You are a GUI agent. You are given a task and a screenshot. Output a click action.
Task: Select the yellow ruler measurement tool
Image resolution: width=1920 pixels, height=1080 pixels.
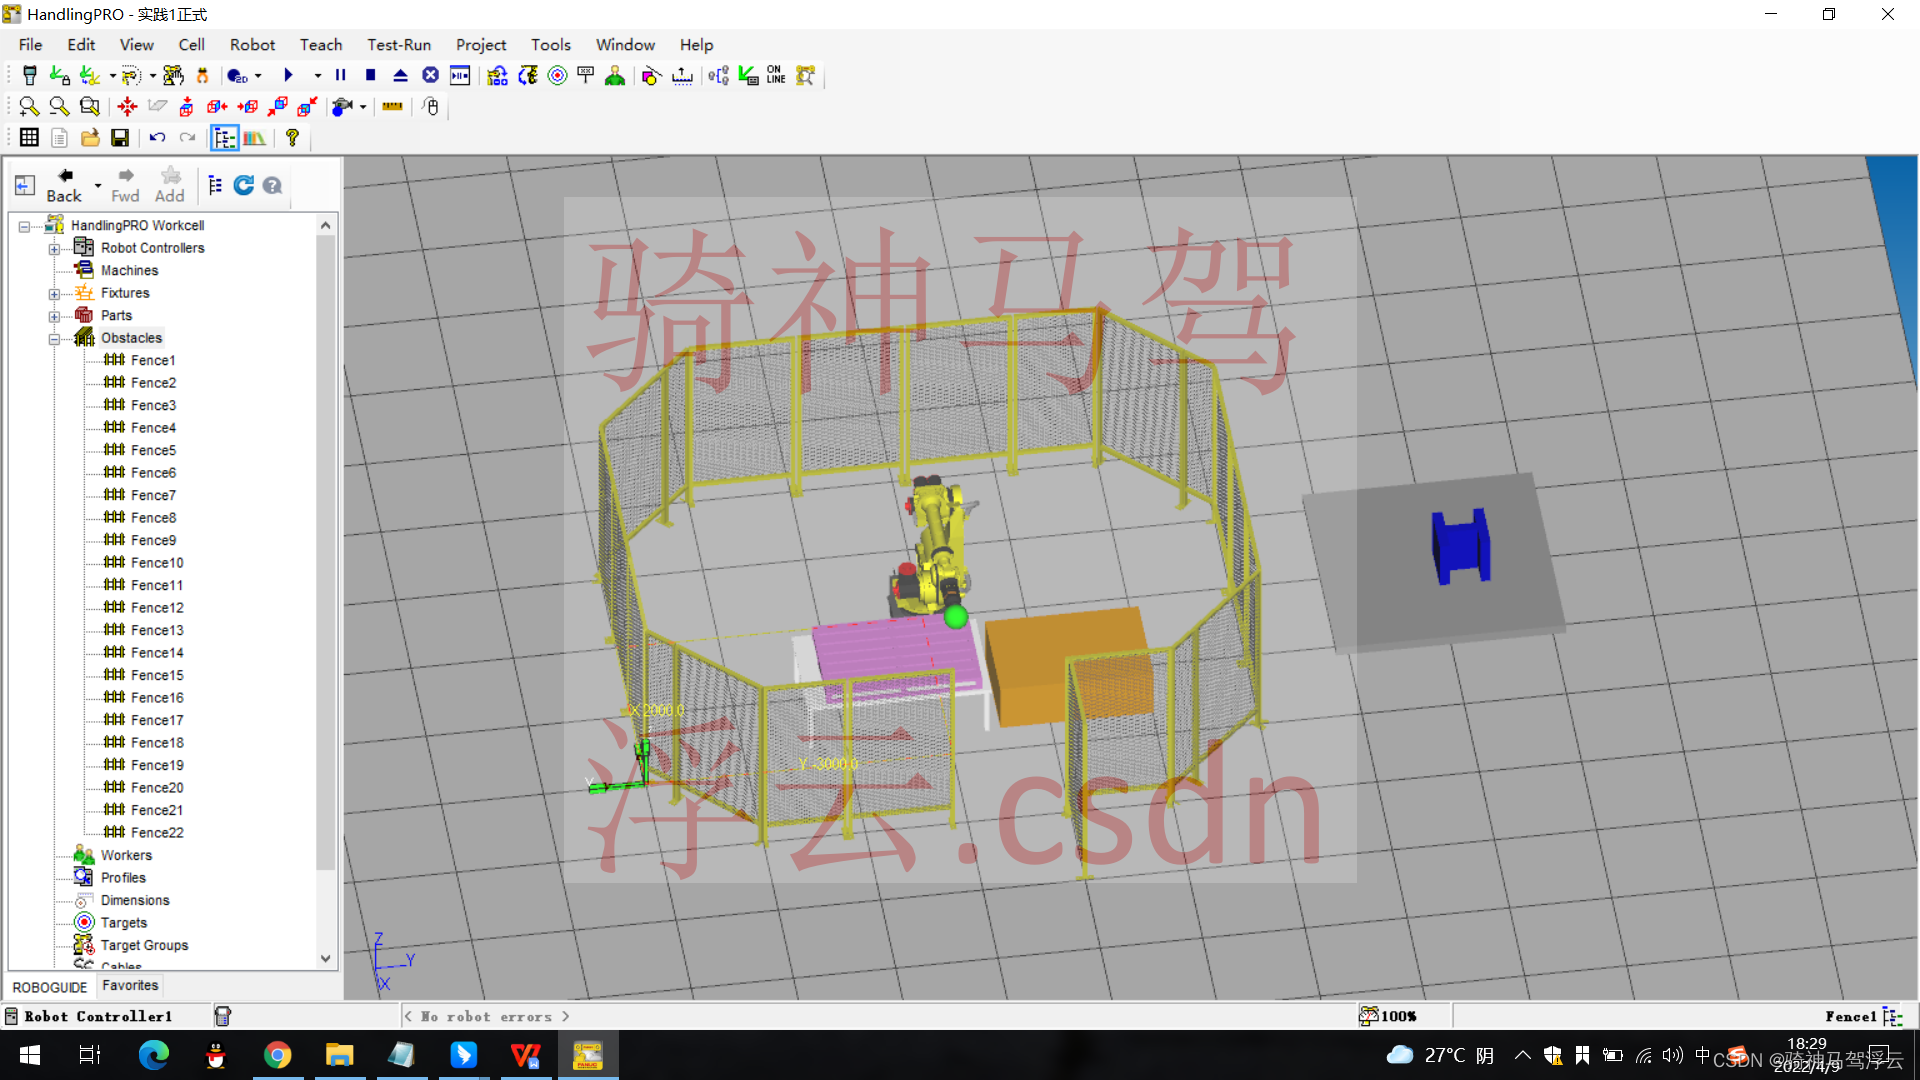click(x=393, y=106)
